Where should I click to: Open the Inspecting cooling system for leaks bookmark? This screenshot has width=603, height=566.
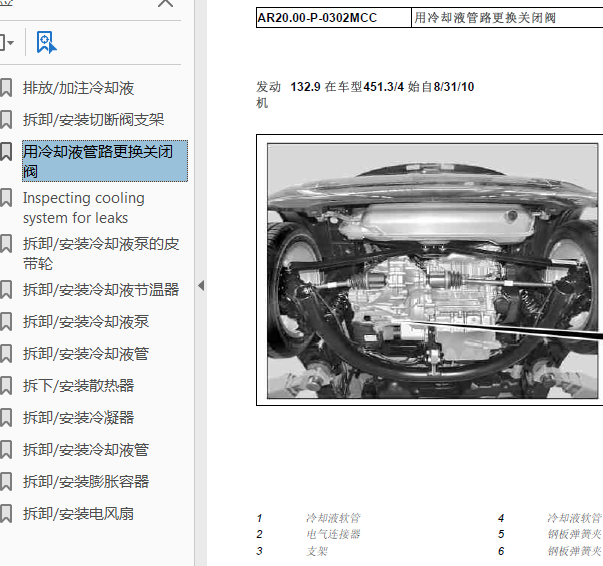pos(83,208)
